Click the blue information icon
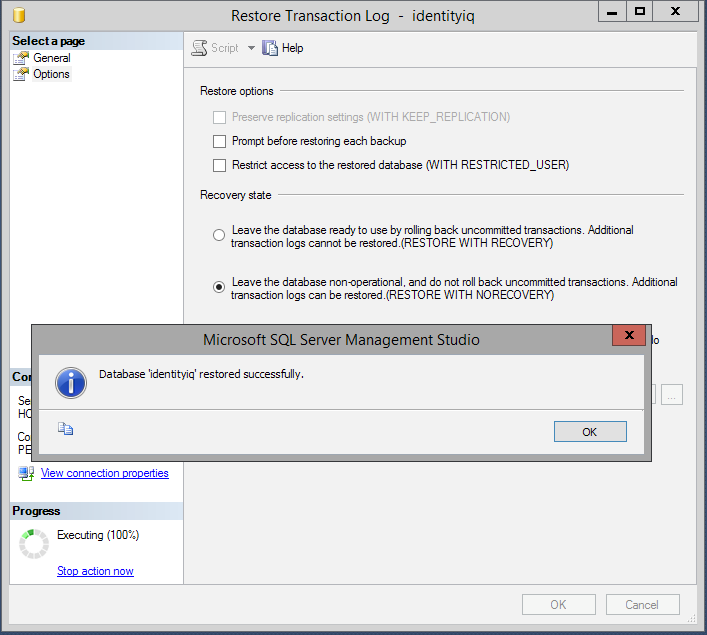 pos(71,382)
